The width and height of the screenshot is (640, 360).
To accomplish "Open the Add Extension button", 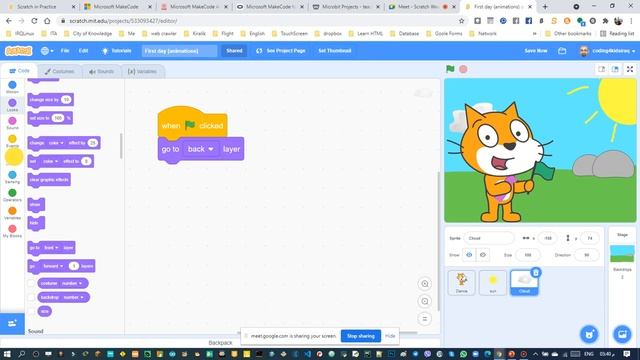I will coord(12,324).
